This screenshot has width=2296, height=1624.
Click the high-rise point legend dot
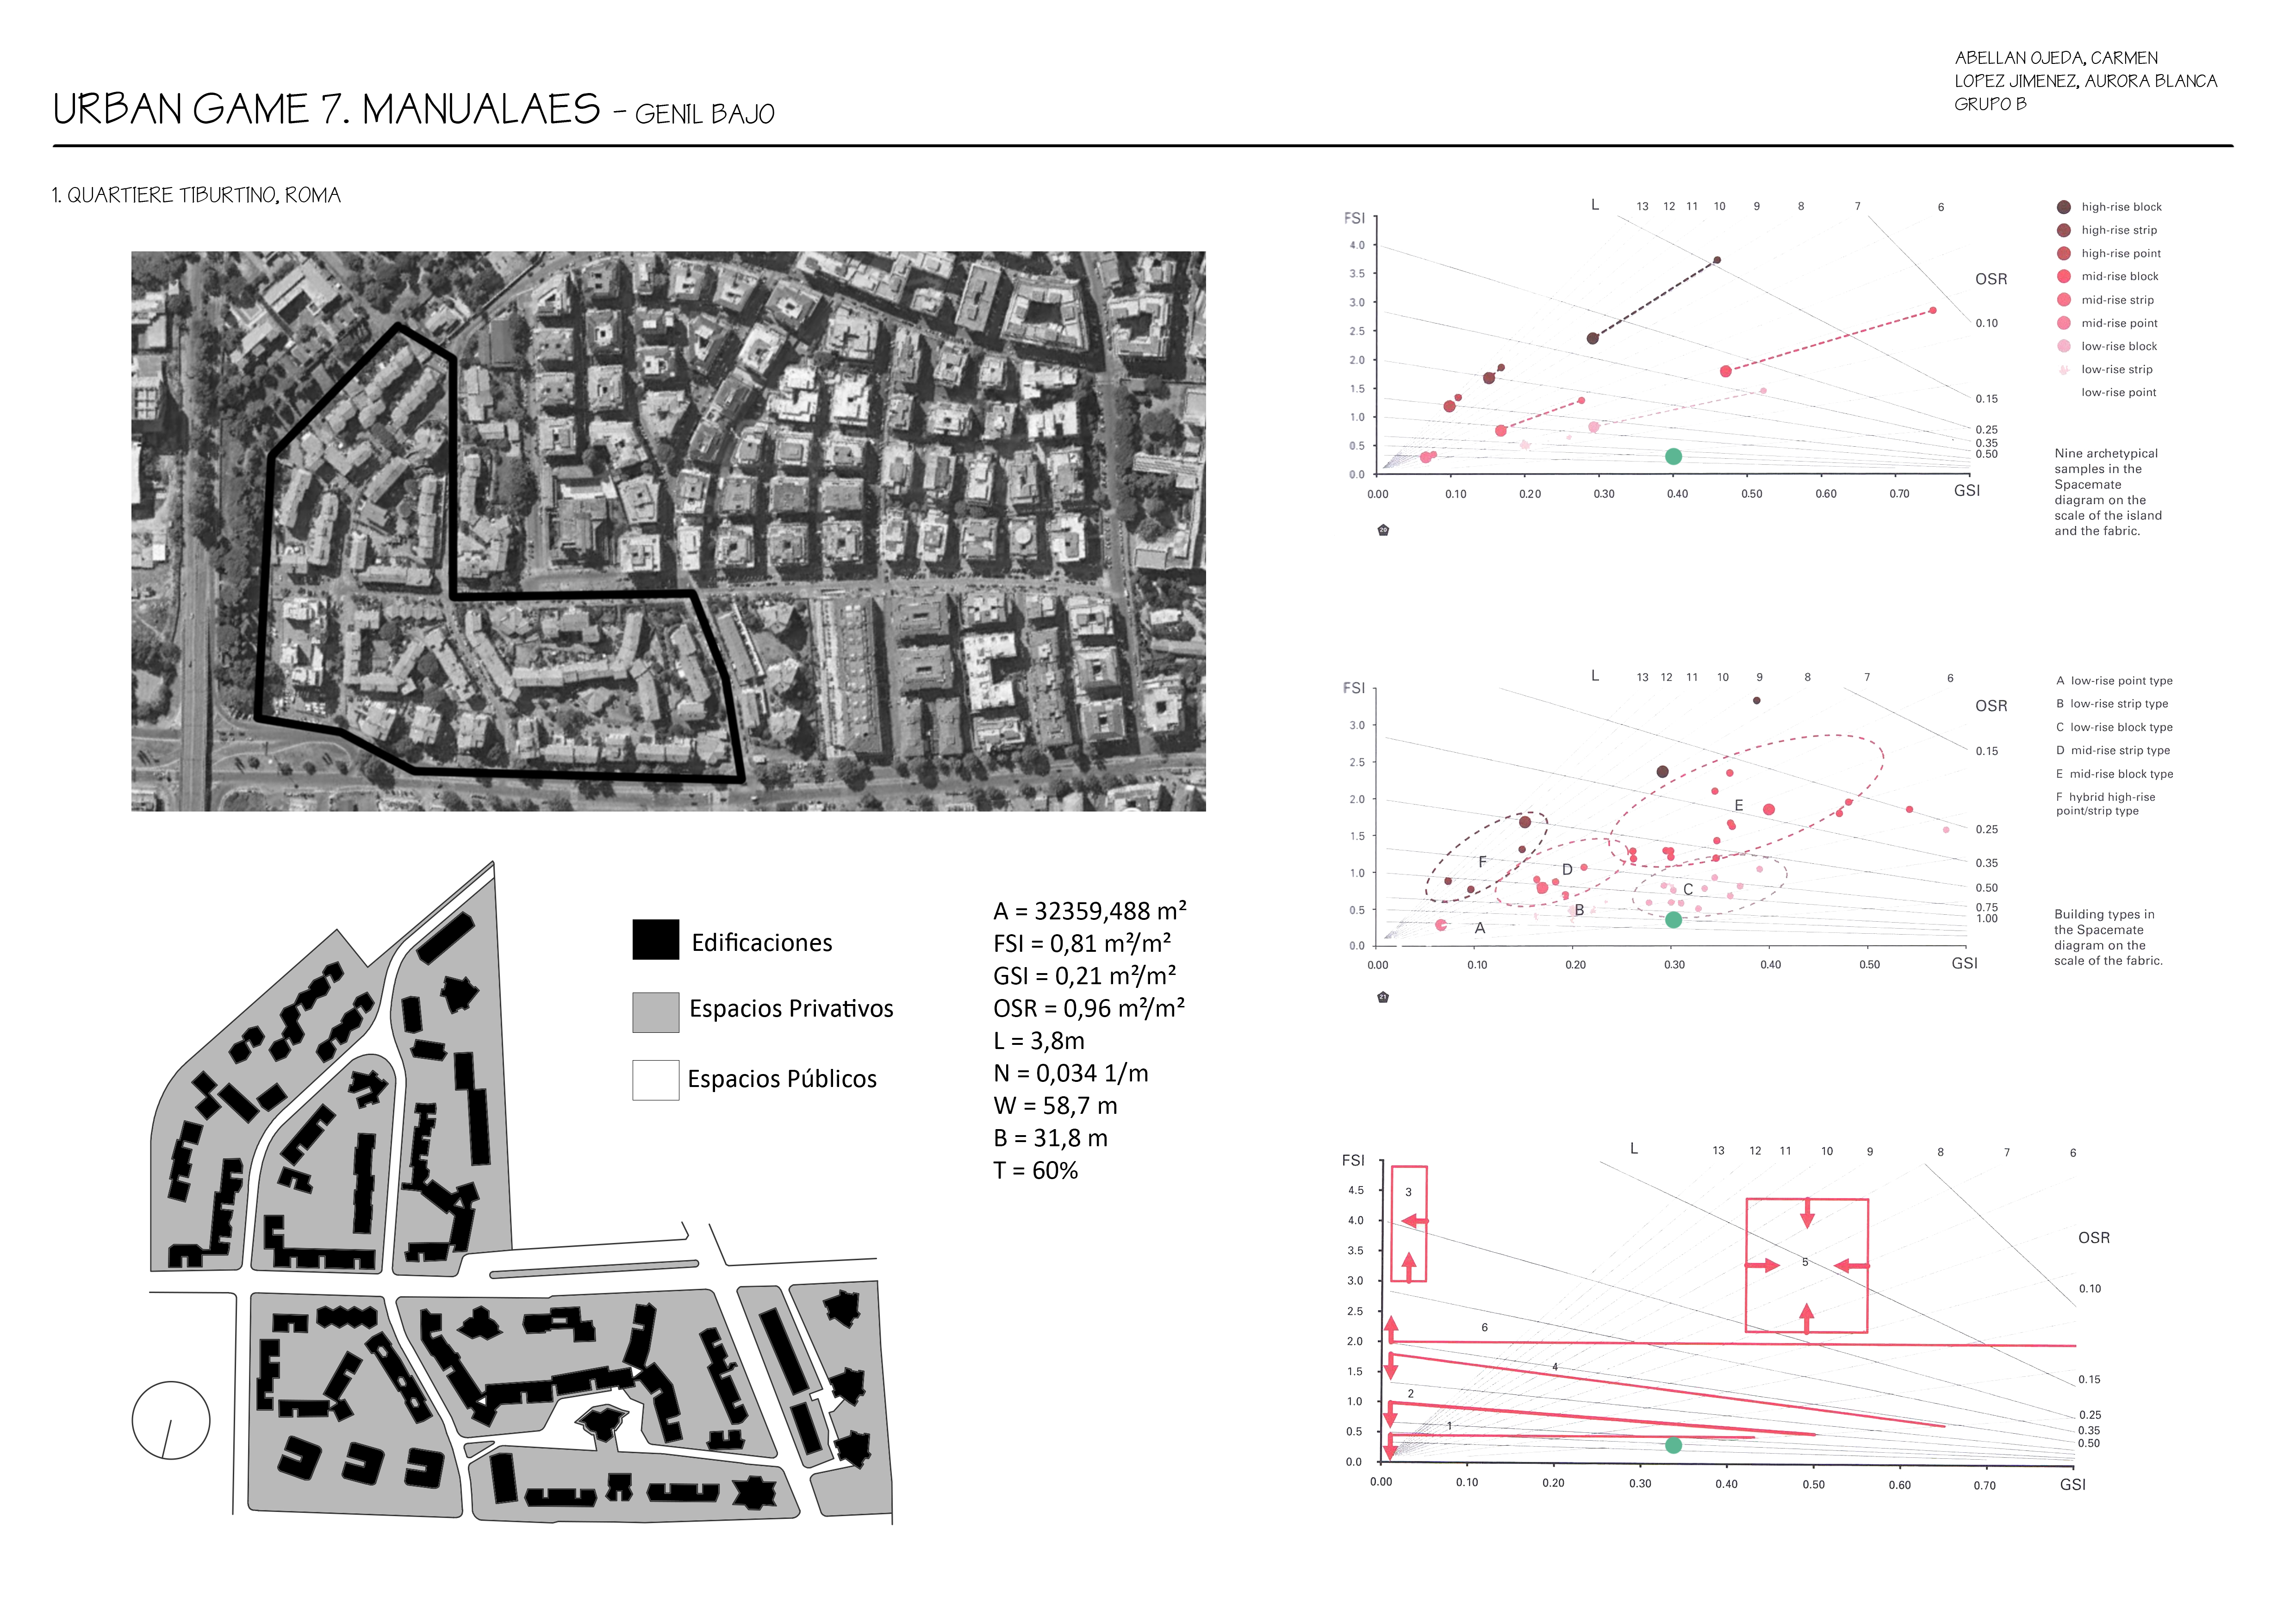[2063, 253]
